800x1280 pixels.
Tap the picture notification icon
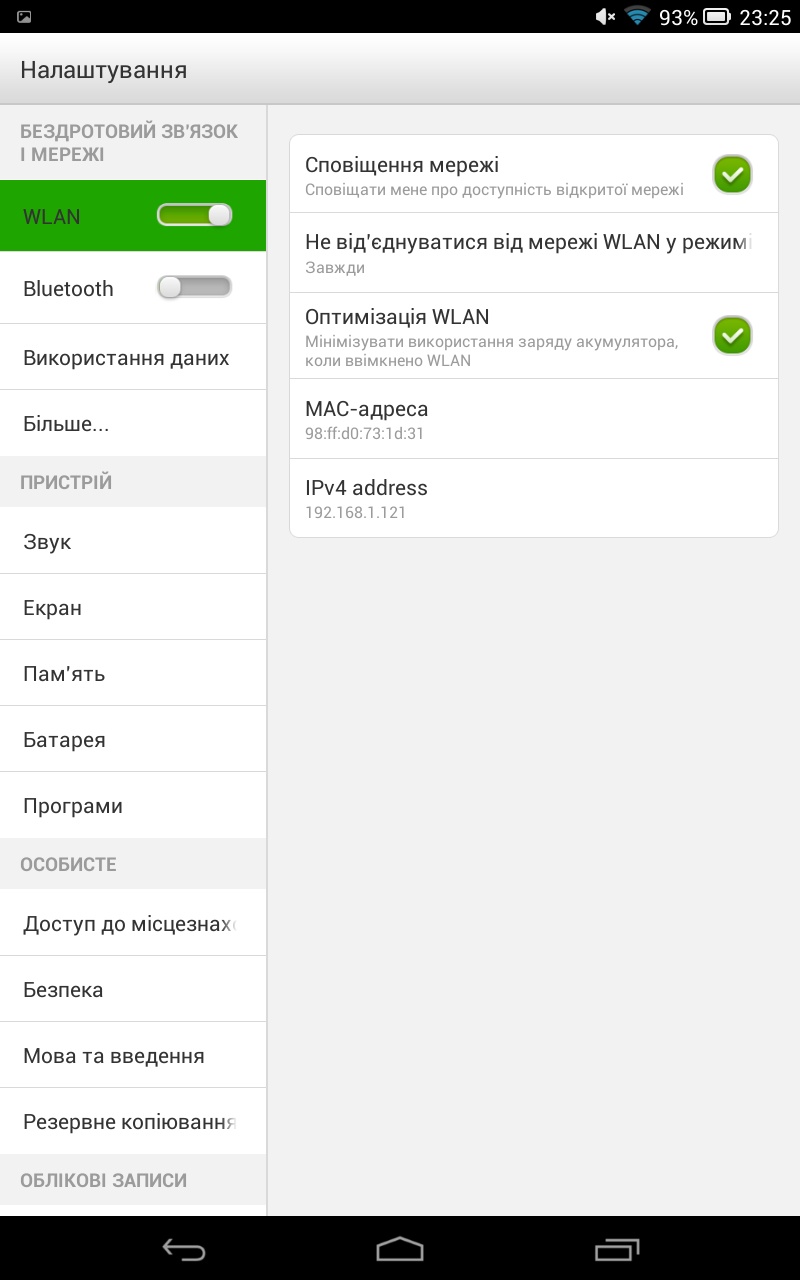pos(24,17)
